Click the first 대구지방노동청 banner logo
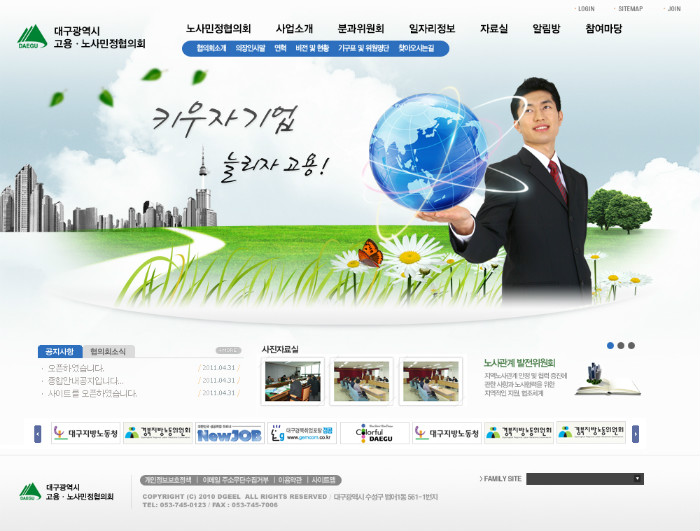The height and width of the screenshot is (531, 700). pos(86,434)
